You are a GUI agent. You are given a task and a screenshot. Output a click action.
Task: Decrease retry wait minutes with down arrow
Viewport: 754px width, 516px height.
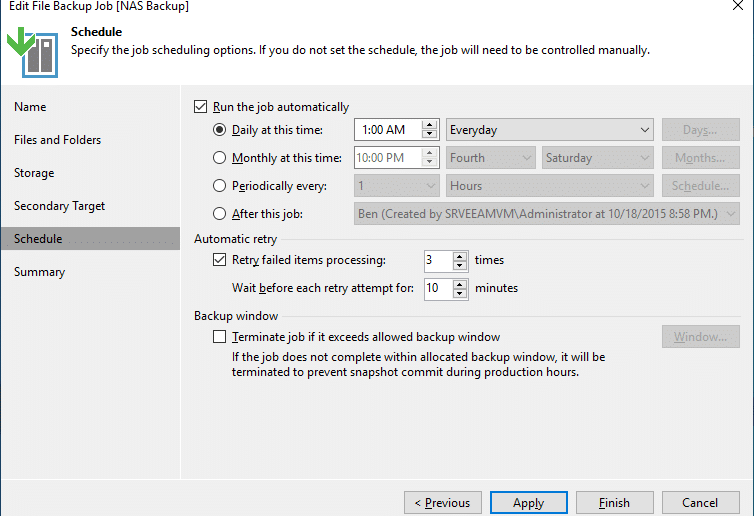(x=460, y=293)
